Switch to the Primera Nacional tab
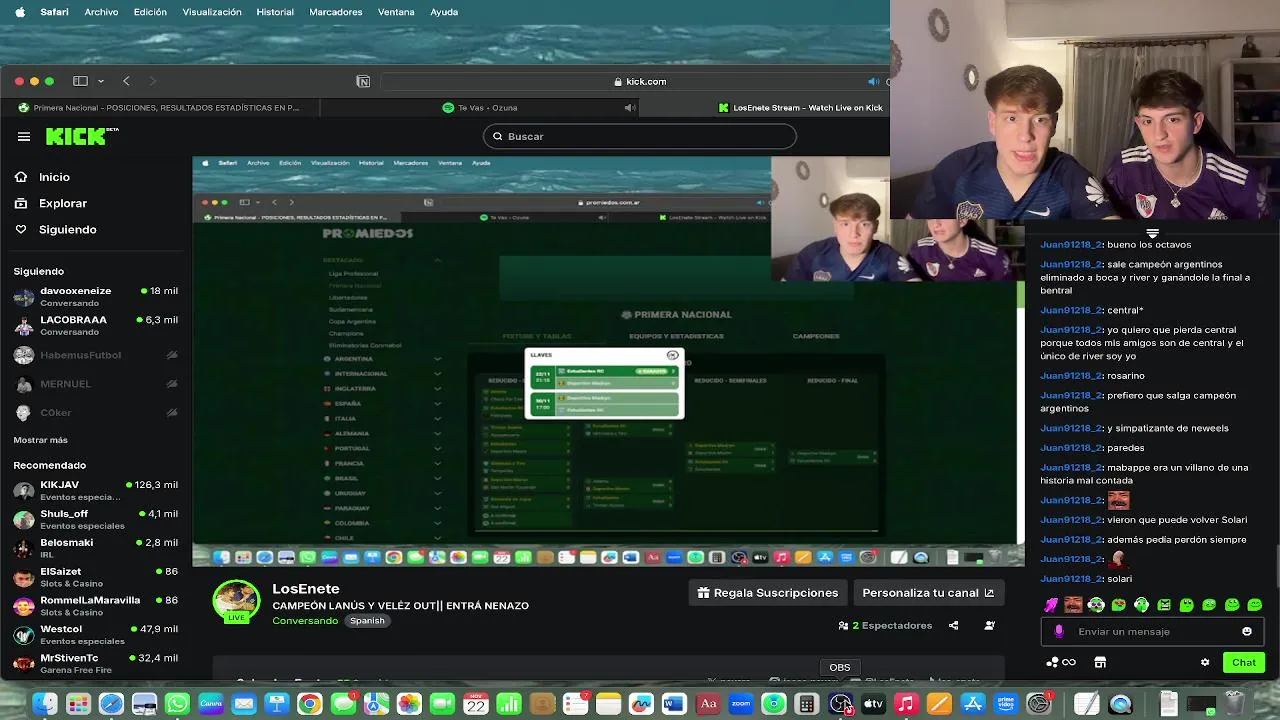This screenshot has height=720, width=1280. [x=158, y=107]
